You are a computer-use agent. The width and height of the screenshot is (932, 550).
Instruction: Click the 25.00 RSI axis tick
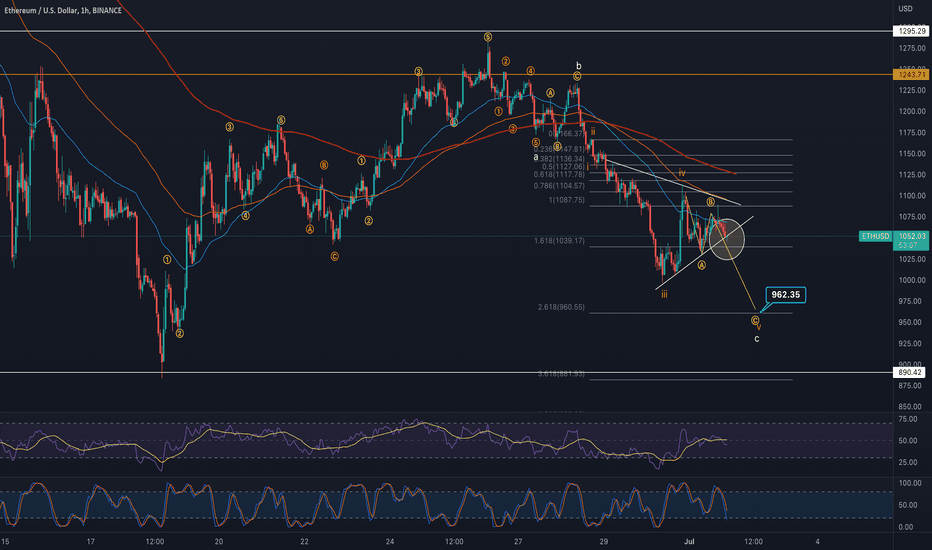908,462
